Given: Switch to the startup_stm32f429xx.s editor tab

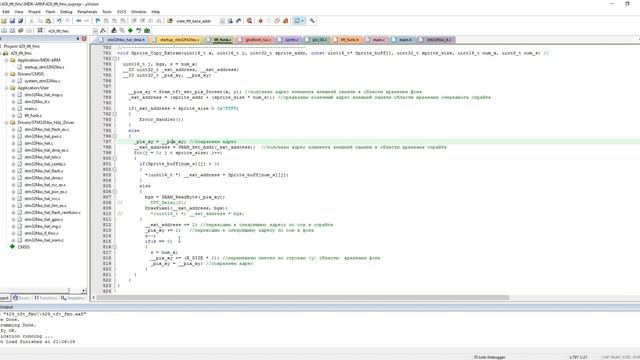Looking at the screenshot, I should click(176, 40).
